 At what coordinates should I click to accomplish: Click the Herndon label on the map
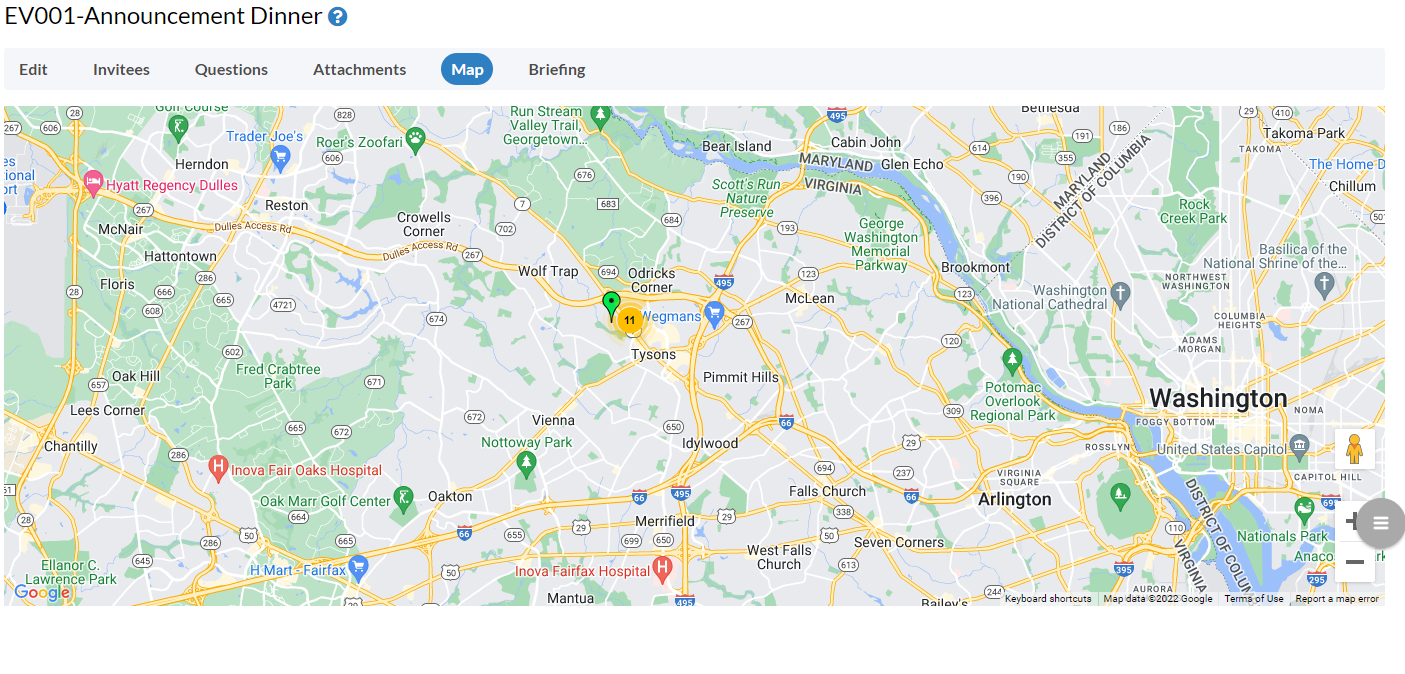202,164
